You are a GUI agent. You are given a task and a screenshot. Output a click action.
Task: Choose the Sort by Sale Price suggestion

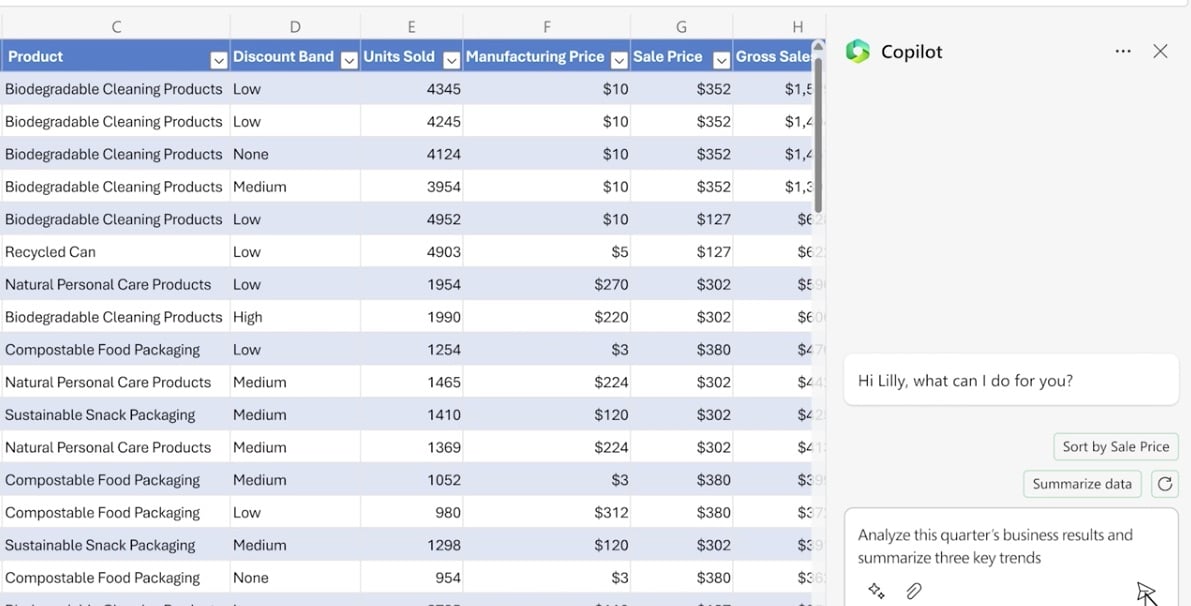1115,447
